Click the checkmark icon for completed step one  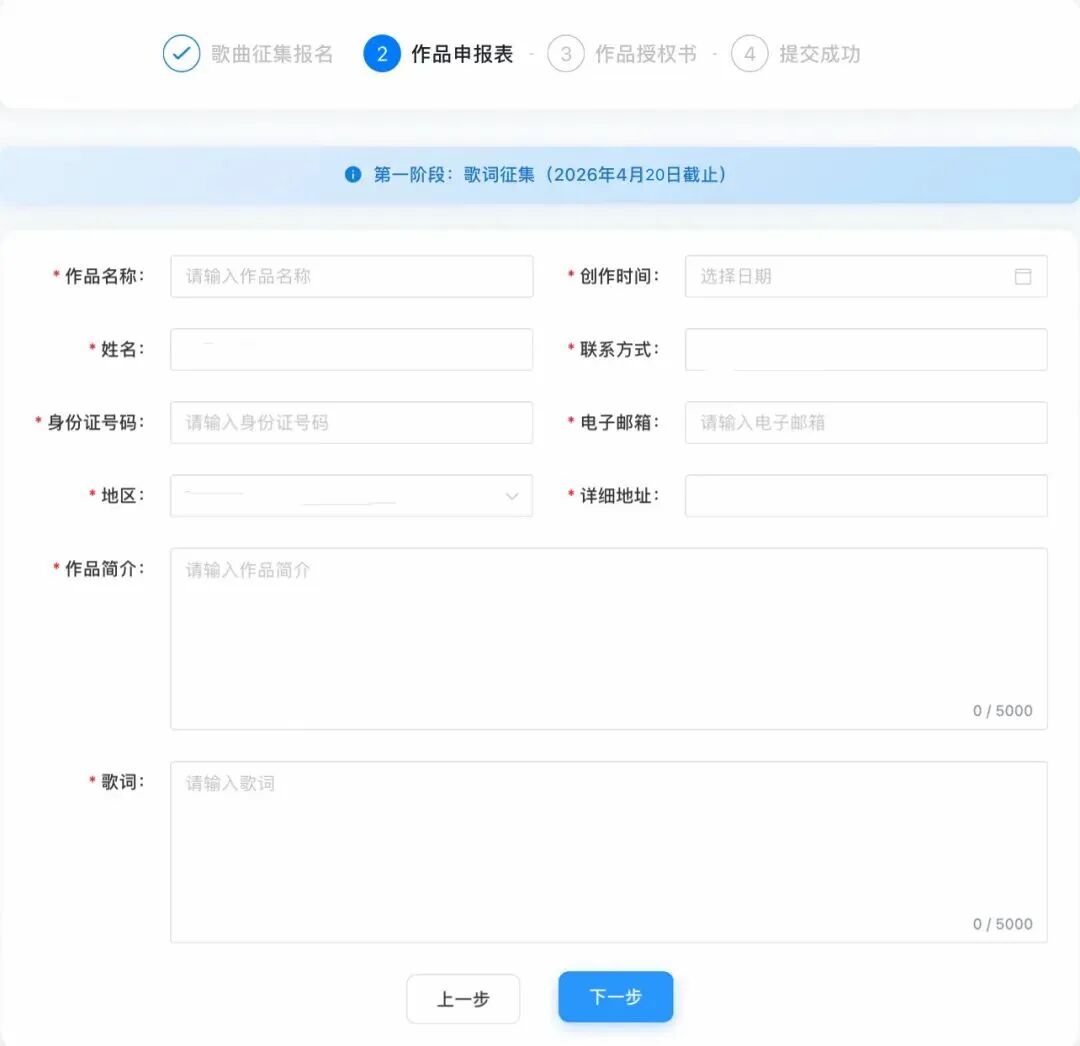(181, 54)
